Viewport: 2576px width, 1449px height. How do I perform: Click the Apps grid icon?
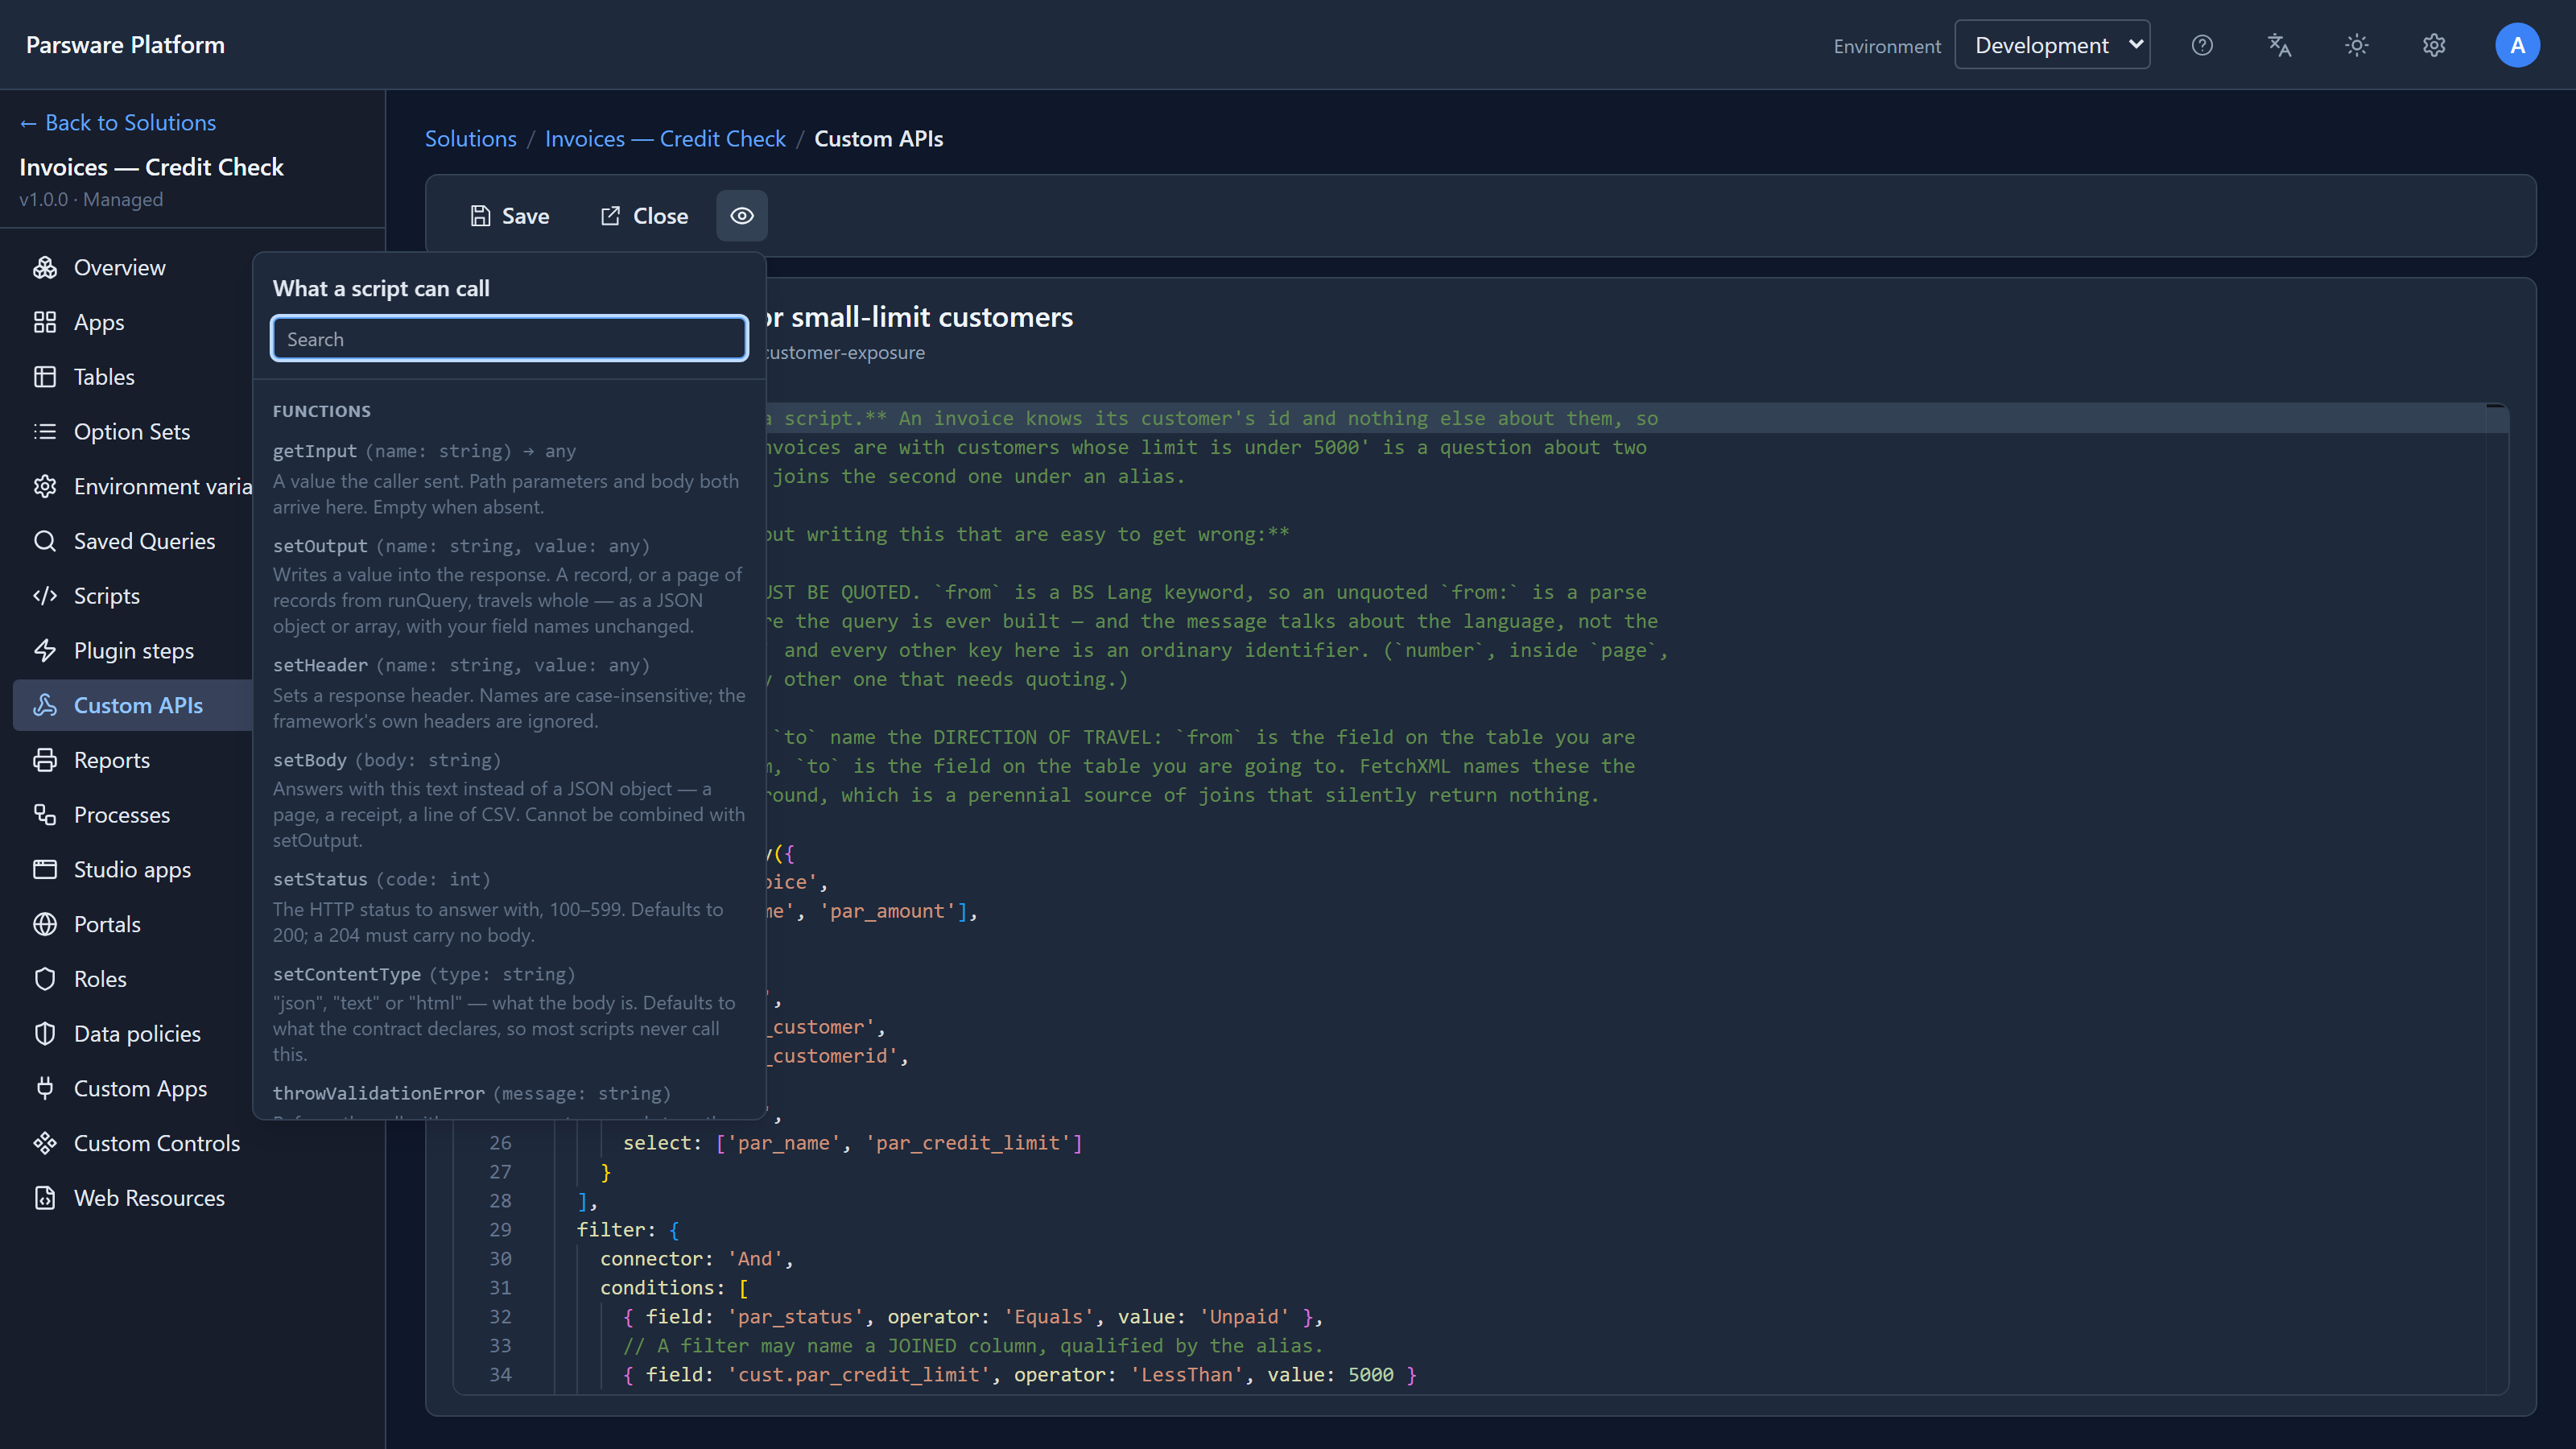pyautogui.click(x=45, y=322)
